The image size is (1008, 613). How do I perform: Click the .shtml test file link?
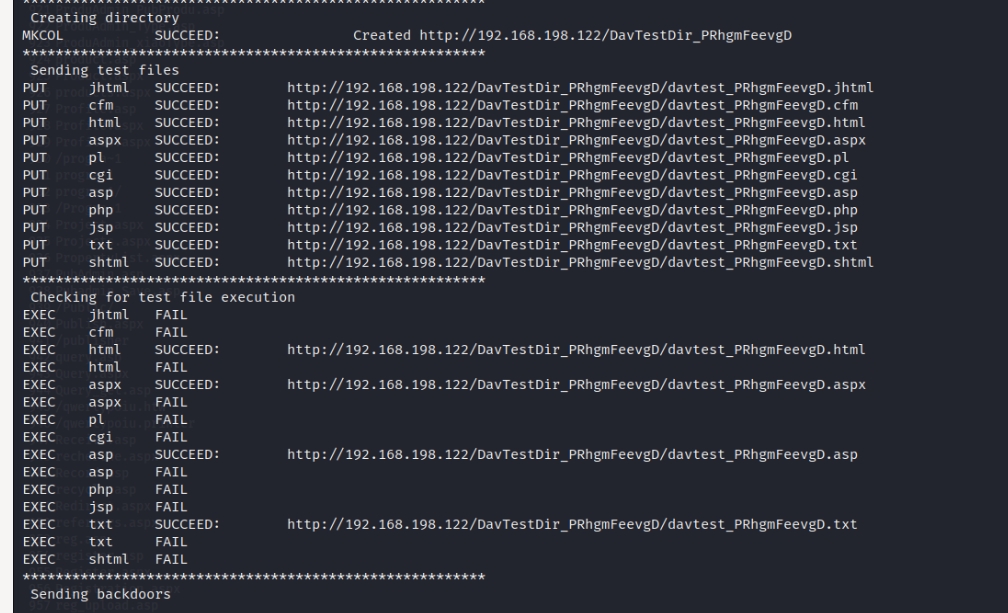click(x=580, y=262)
